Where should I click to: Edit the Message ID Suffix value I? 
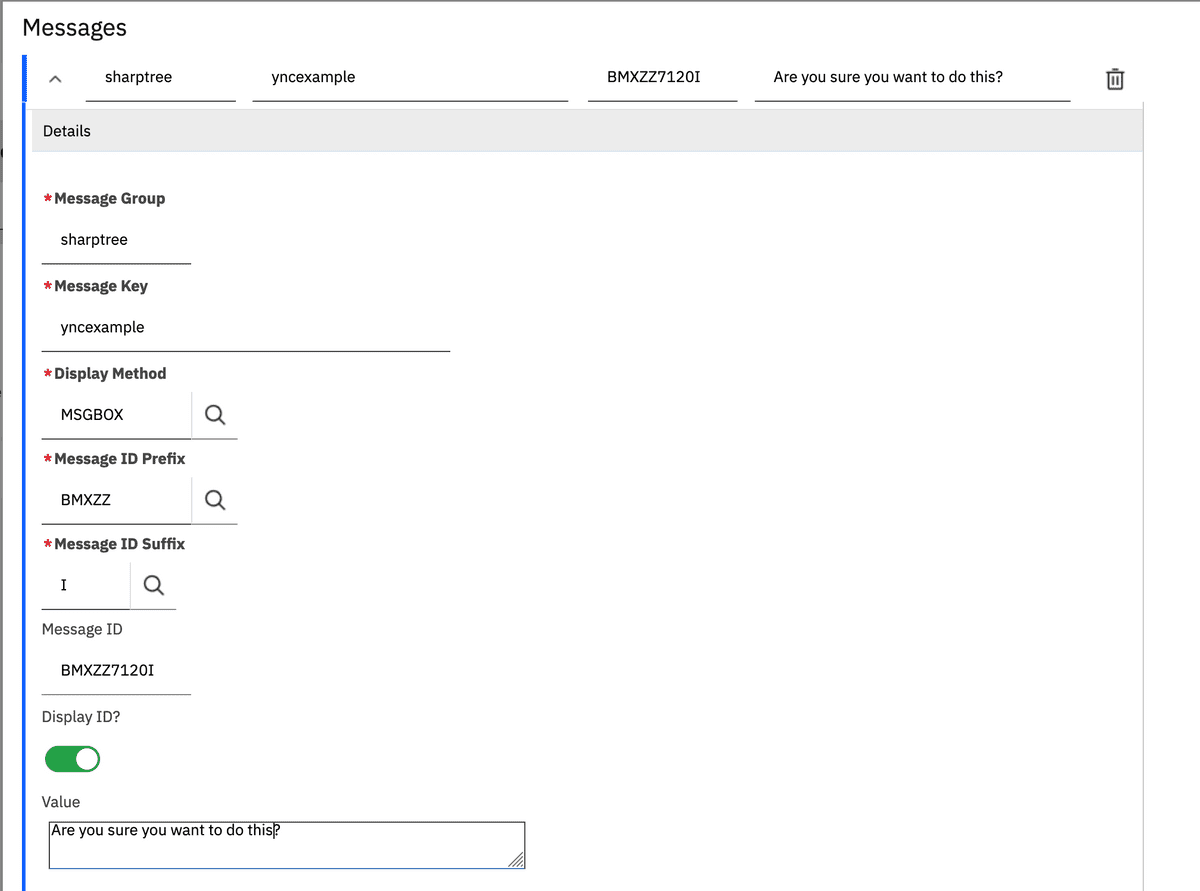tap(85, 584)
